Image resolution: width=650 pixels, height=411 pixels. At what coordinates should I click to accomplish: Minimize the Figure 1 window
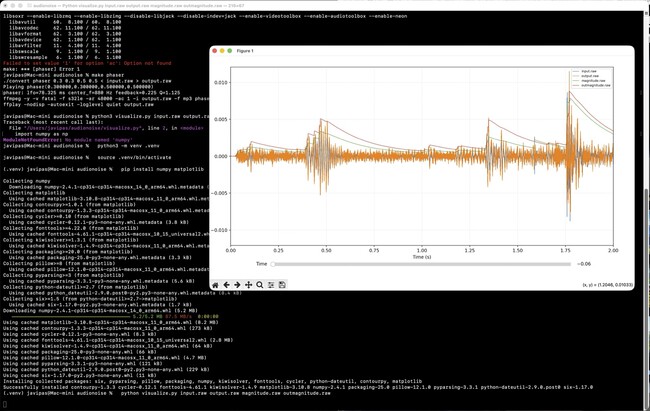coord(222,51)
